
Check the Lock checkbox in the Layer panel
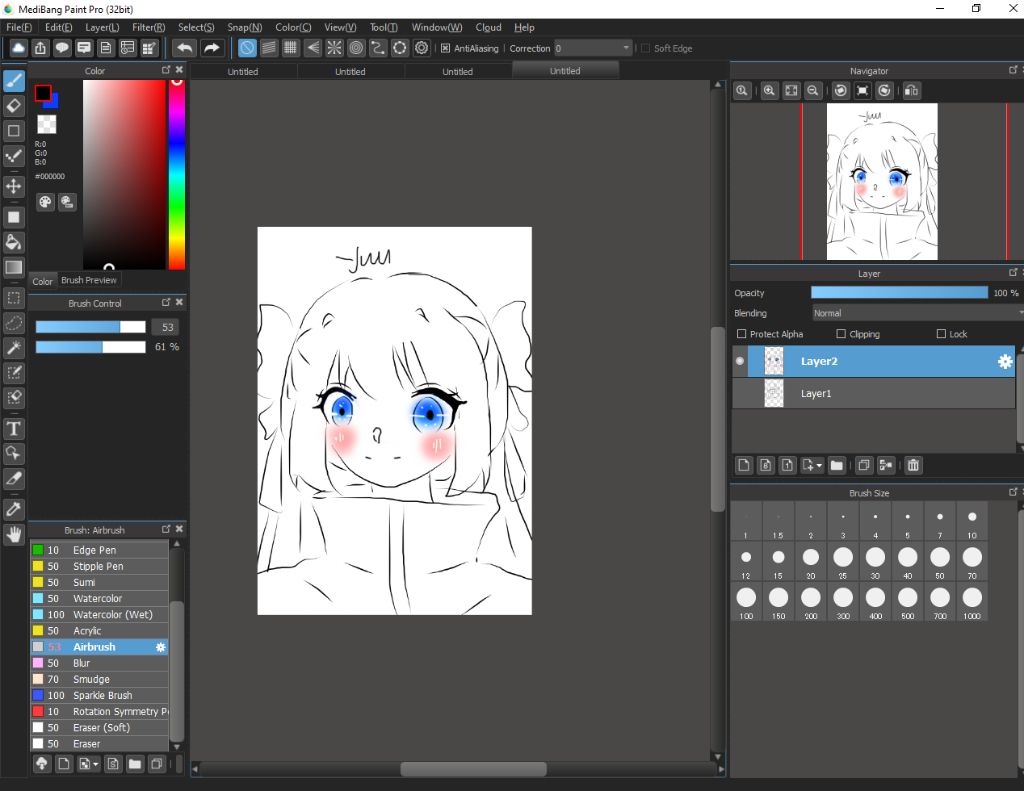941,334
